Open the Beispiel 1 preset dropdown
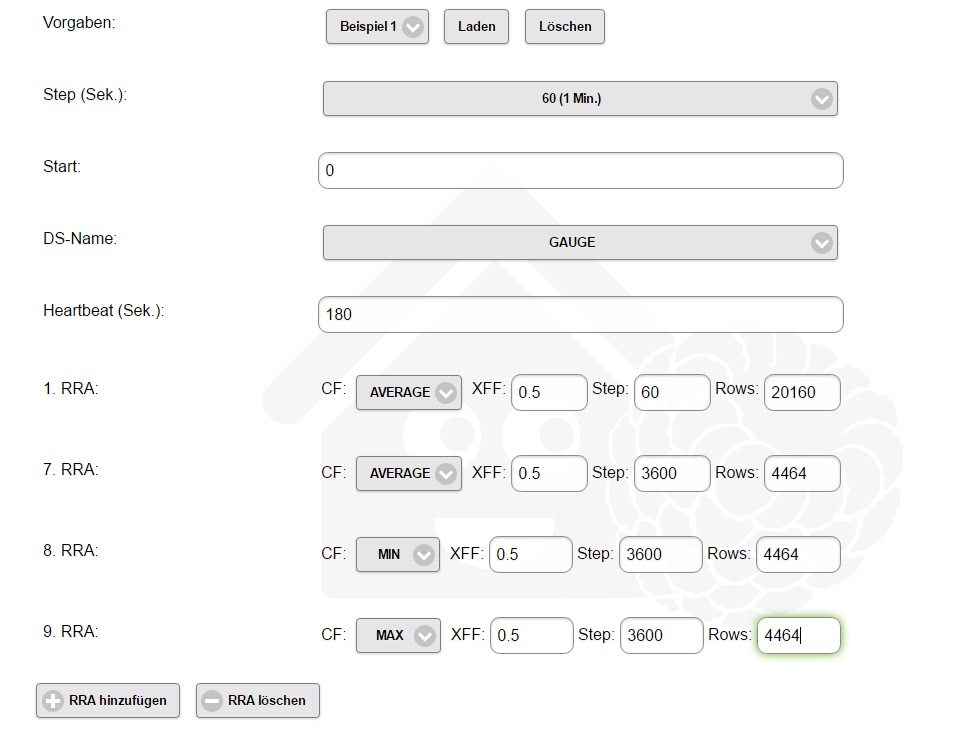Viewport: 953px width, 733px height. click(377, 27)
